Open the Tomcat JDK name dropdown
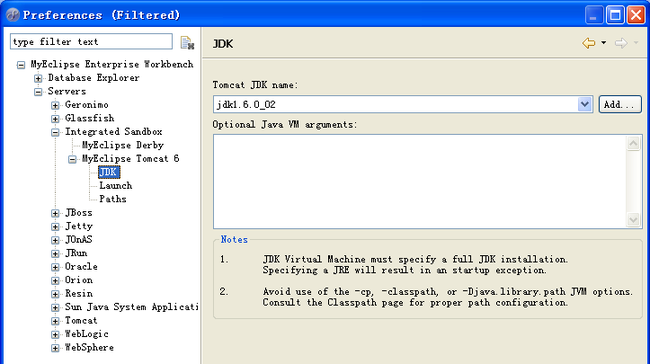Viewport: 650px width, 364px height. tap(585, 104)
